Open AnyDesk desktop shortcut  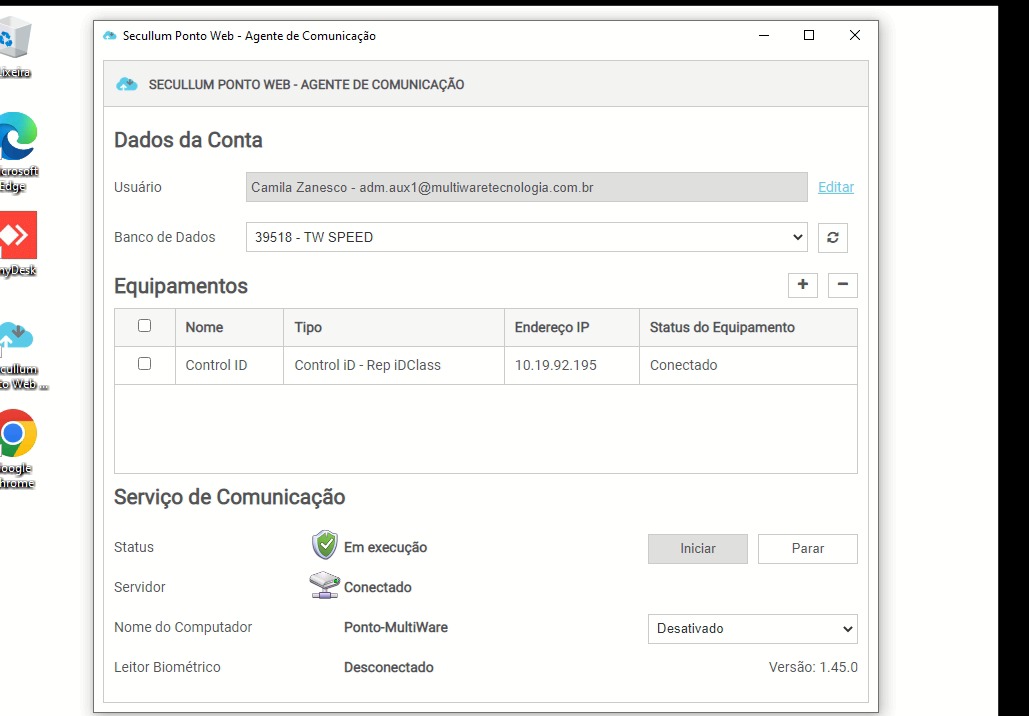pos(16,236)
